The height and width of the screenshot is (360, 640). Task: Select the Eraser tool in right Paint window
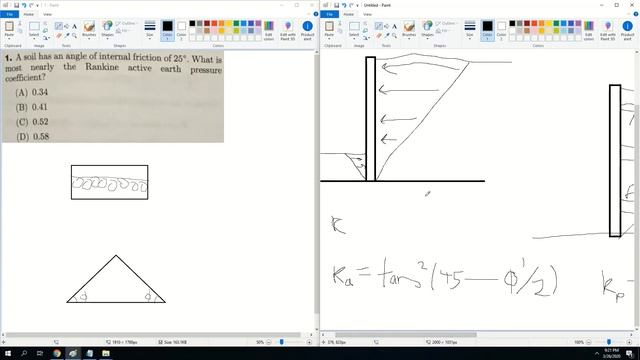pos(379,36)
